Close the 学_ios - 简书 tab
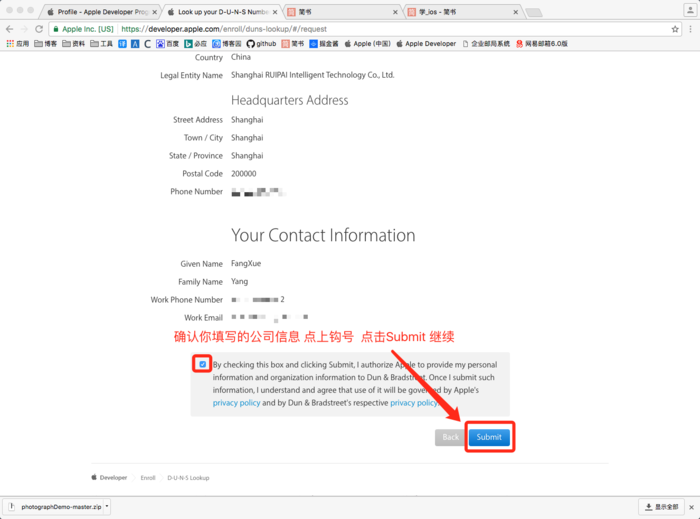 [516, 12]
